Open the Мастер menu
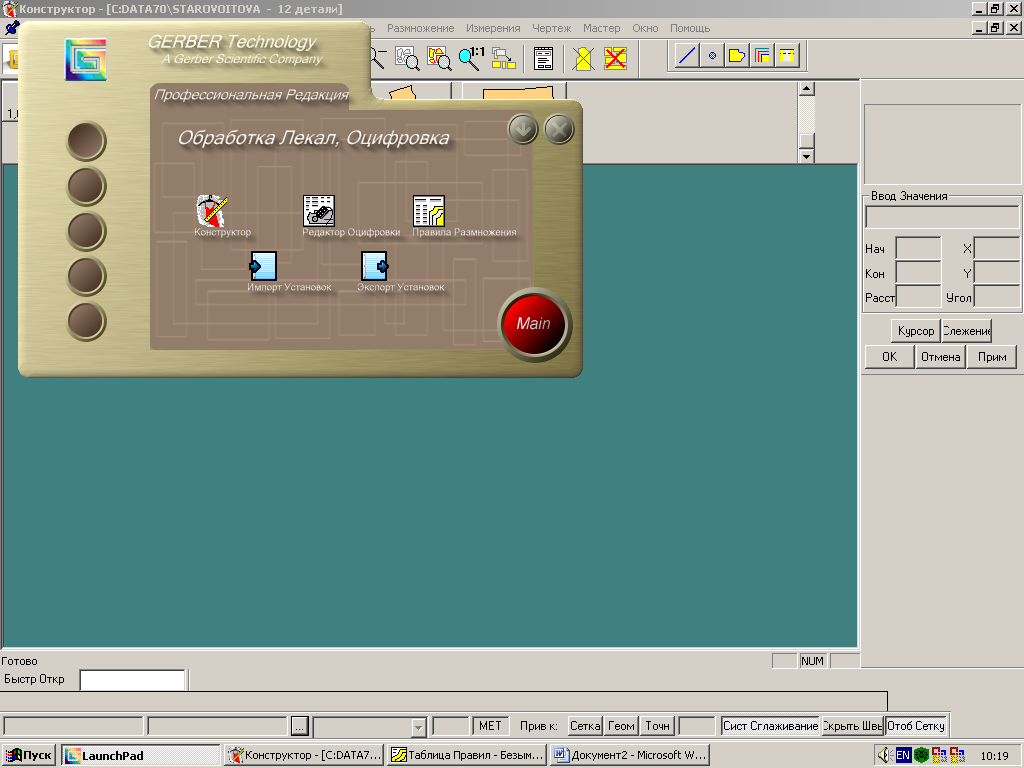 [x=601, y=28]
